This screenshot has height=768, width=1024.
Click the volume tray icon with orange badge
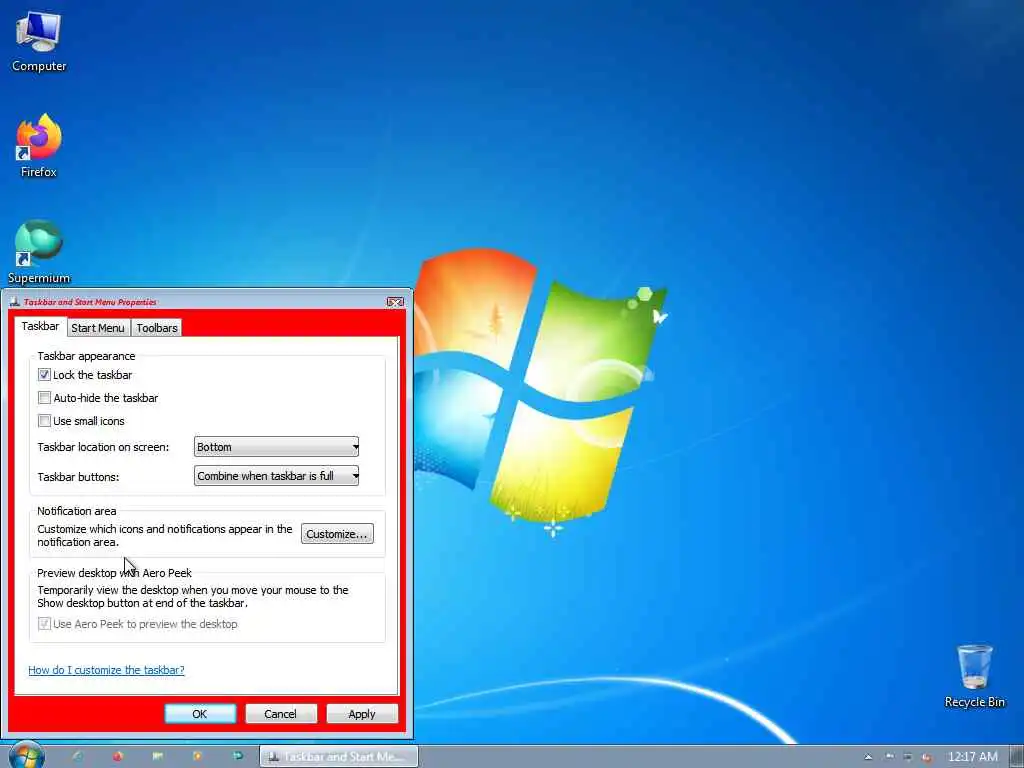pos(926,757)
